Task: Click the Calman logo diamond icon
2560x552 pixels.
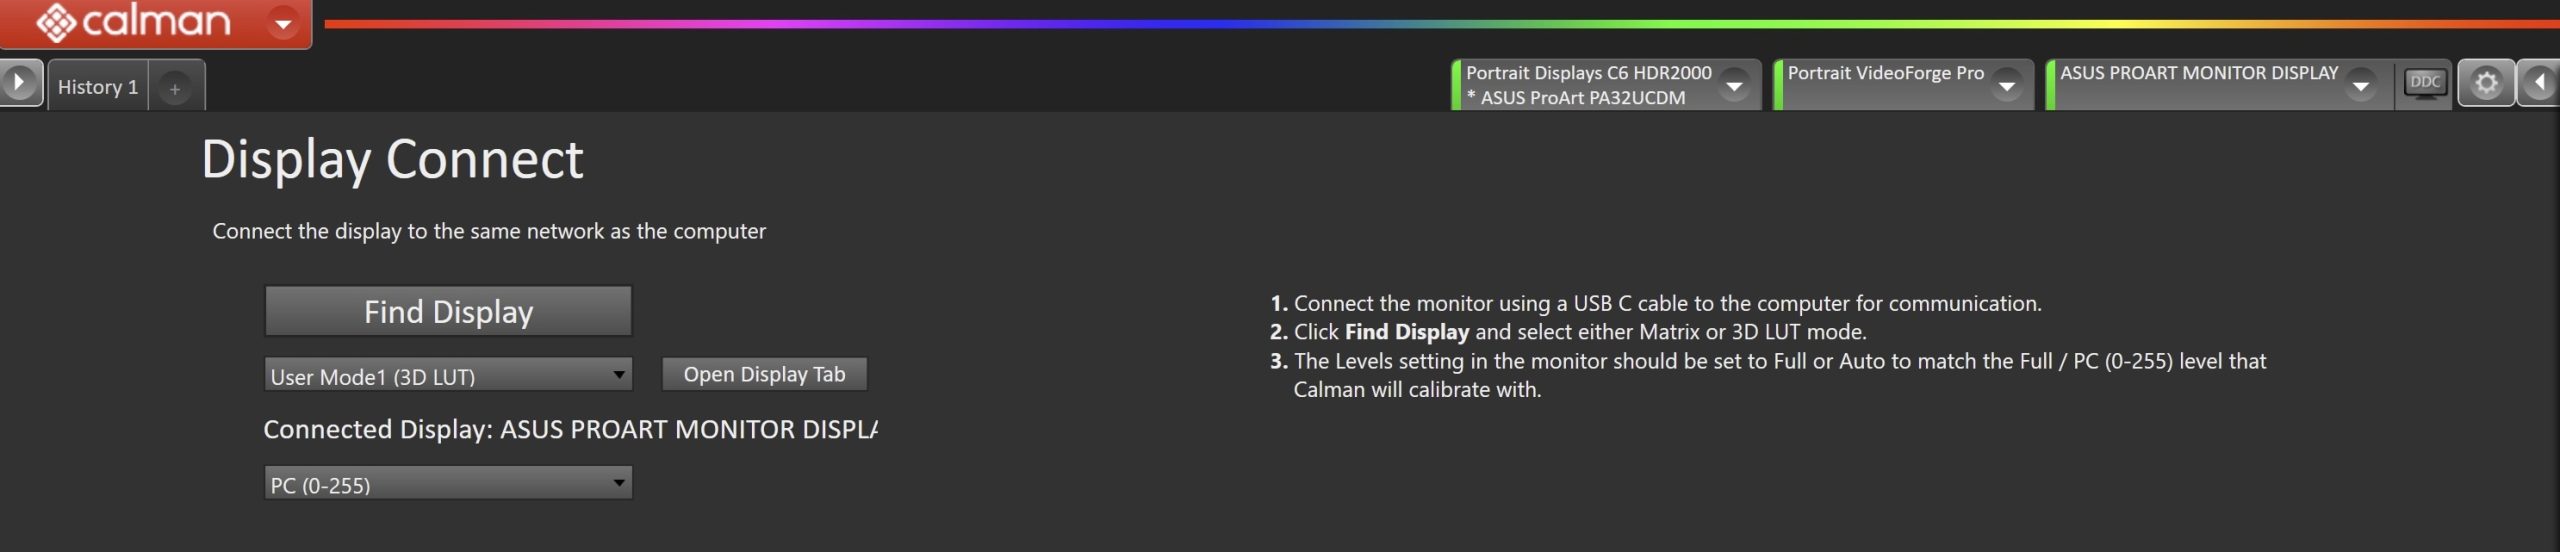Action: pyautogui.click(x=56, y=22)
